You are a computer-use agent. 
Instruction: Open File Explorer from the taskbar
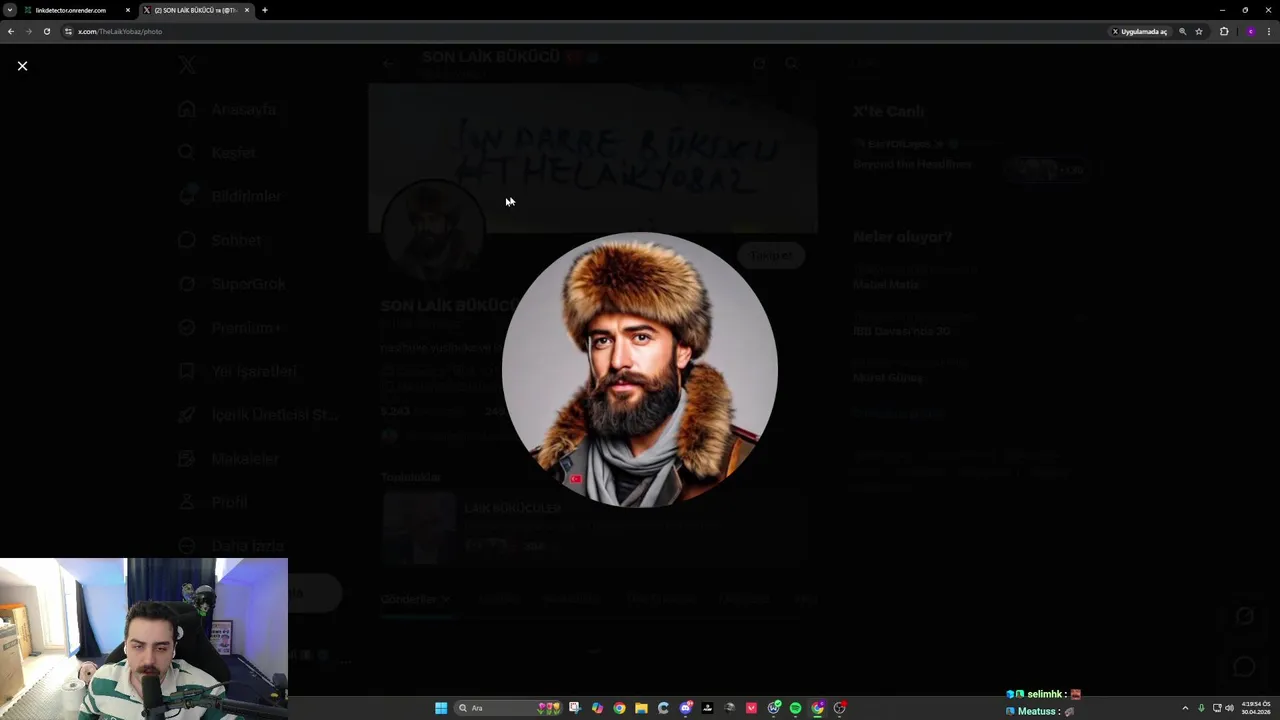click(x=641, y=708)
